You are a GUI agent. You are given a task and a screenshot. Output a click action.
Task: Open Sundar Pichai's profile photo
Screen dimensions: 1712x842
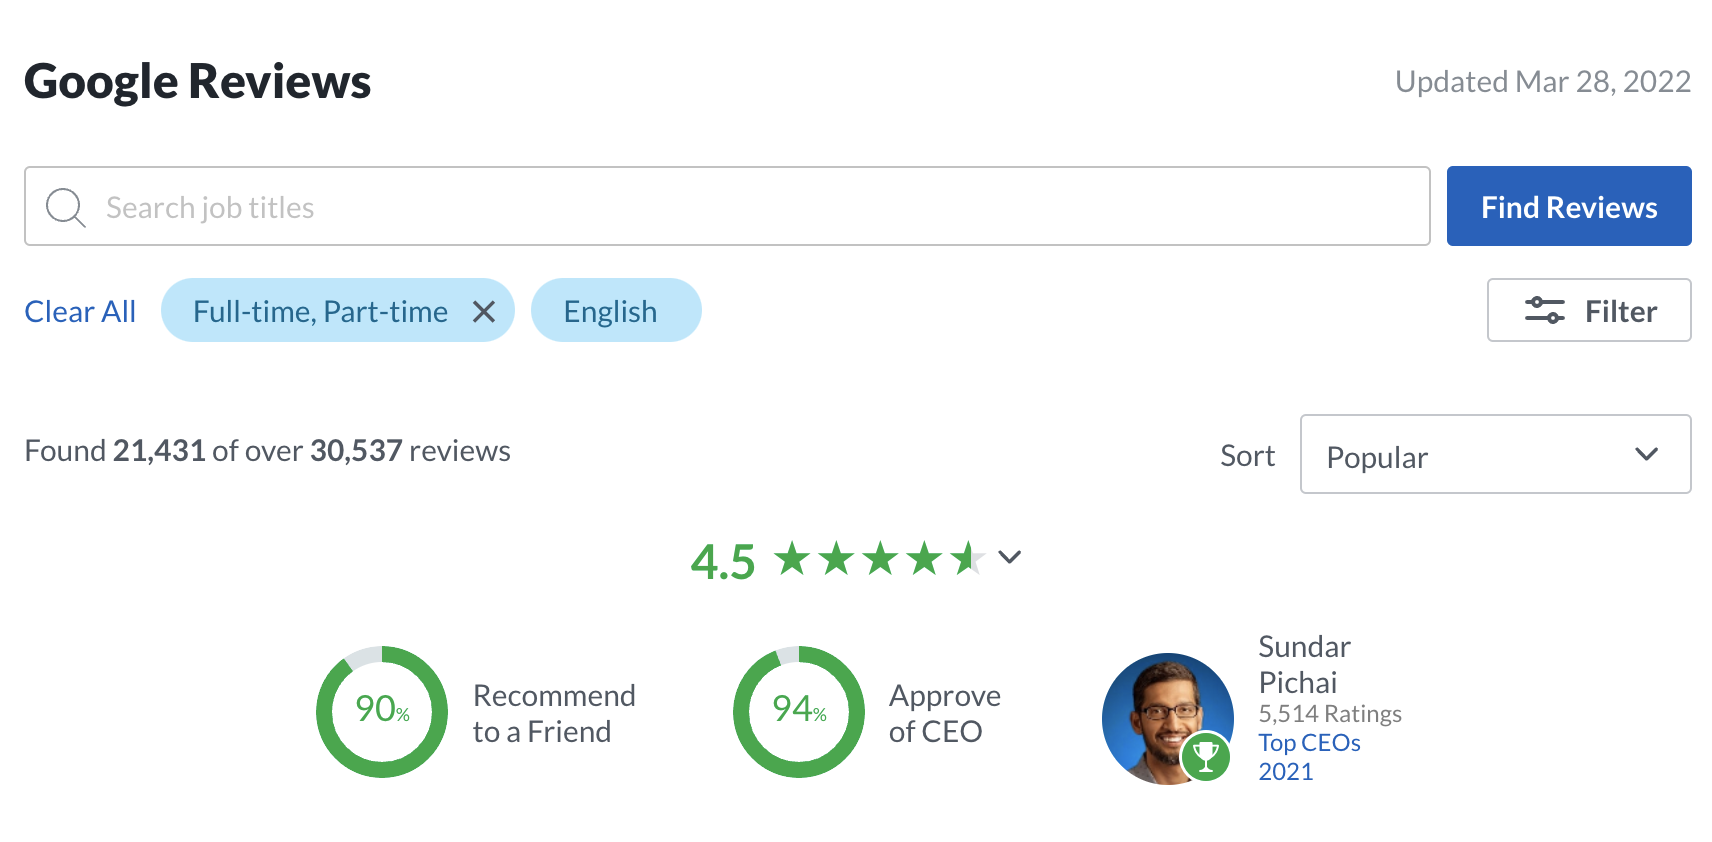[1160, 712]
